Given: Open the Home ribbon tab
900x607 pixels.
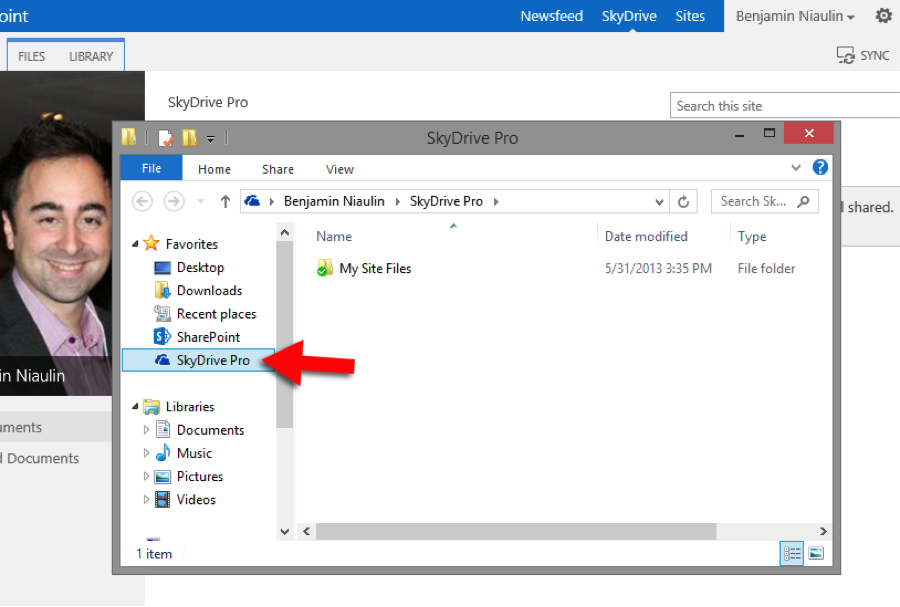Looking at the screenshot, I should tap(214, 169).
